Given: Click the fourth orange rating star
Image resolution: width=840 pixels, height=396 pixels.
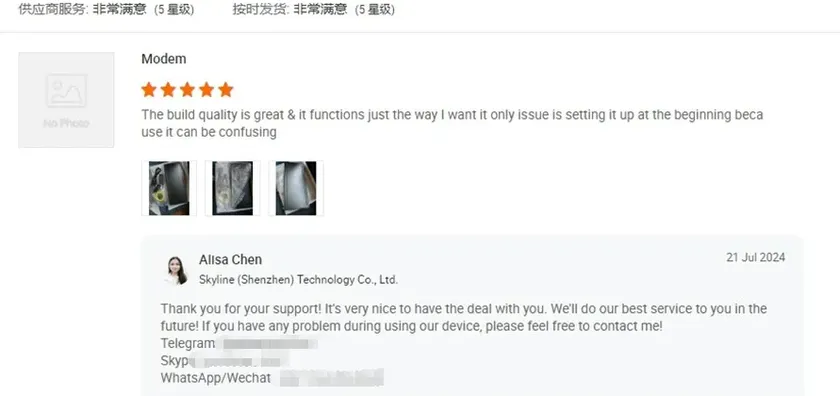Looking at the screenshot, I should pyautogui.click(x=207, y=89).
